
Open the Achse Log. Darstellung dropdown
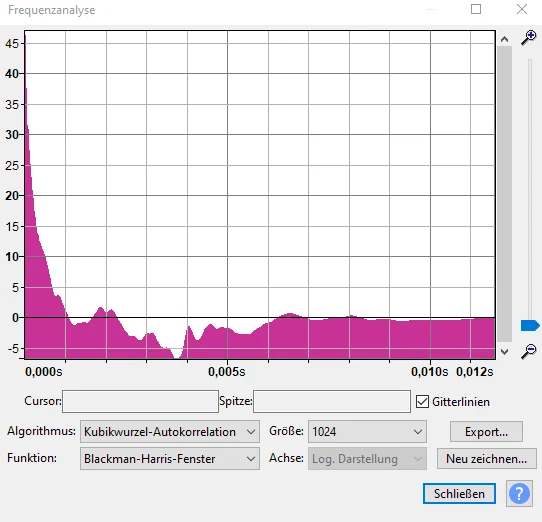click(x=367, y=458)
